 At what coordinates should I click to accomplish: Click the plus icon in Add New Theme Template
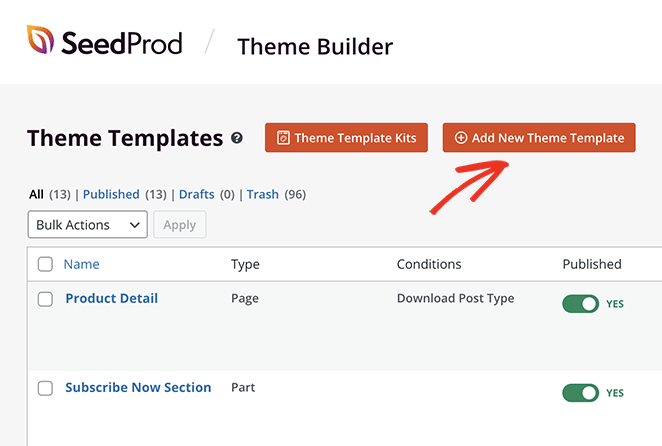(x=461, y=138)
